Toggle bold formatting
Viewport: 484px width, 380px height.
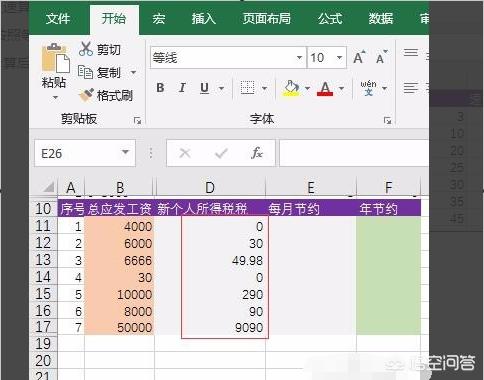160,88
